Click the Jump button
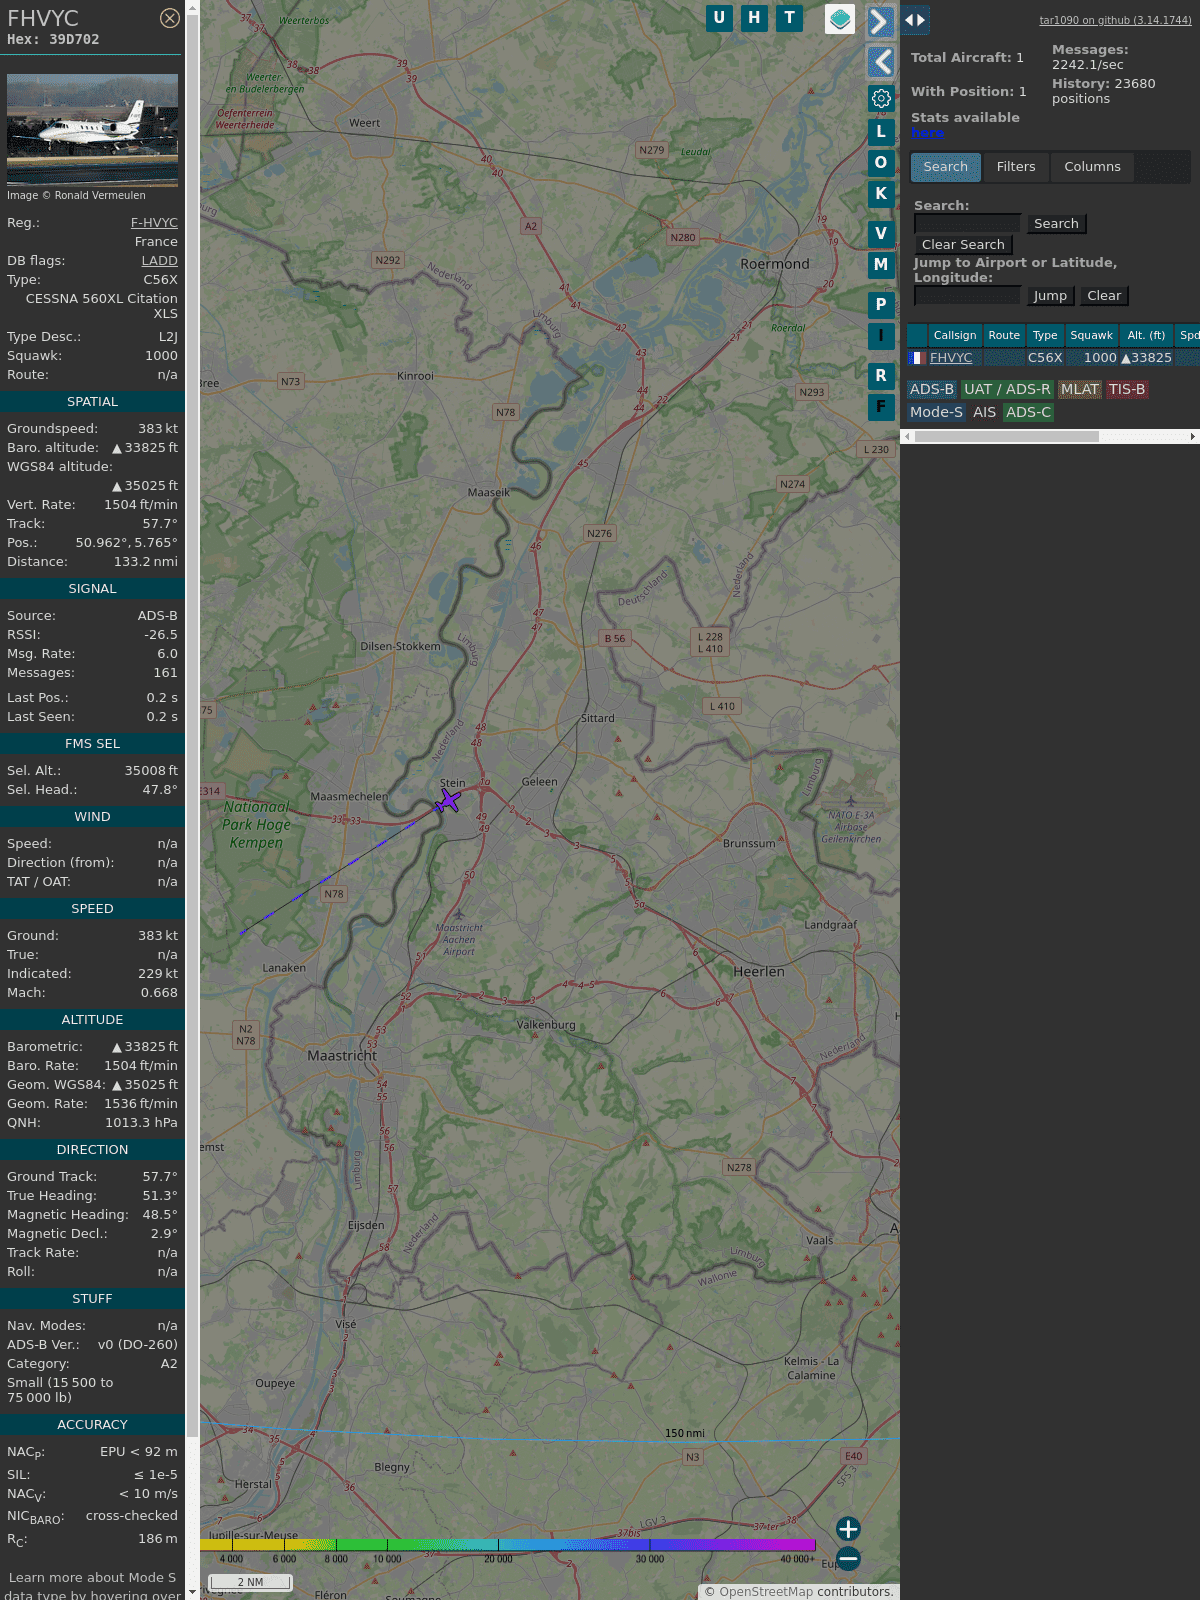Screen dimensions: 1200x1600 [x=1050, y=296]
